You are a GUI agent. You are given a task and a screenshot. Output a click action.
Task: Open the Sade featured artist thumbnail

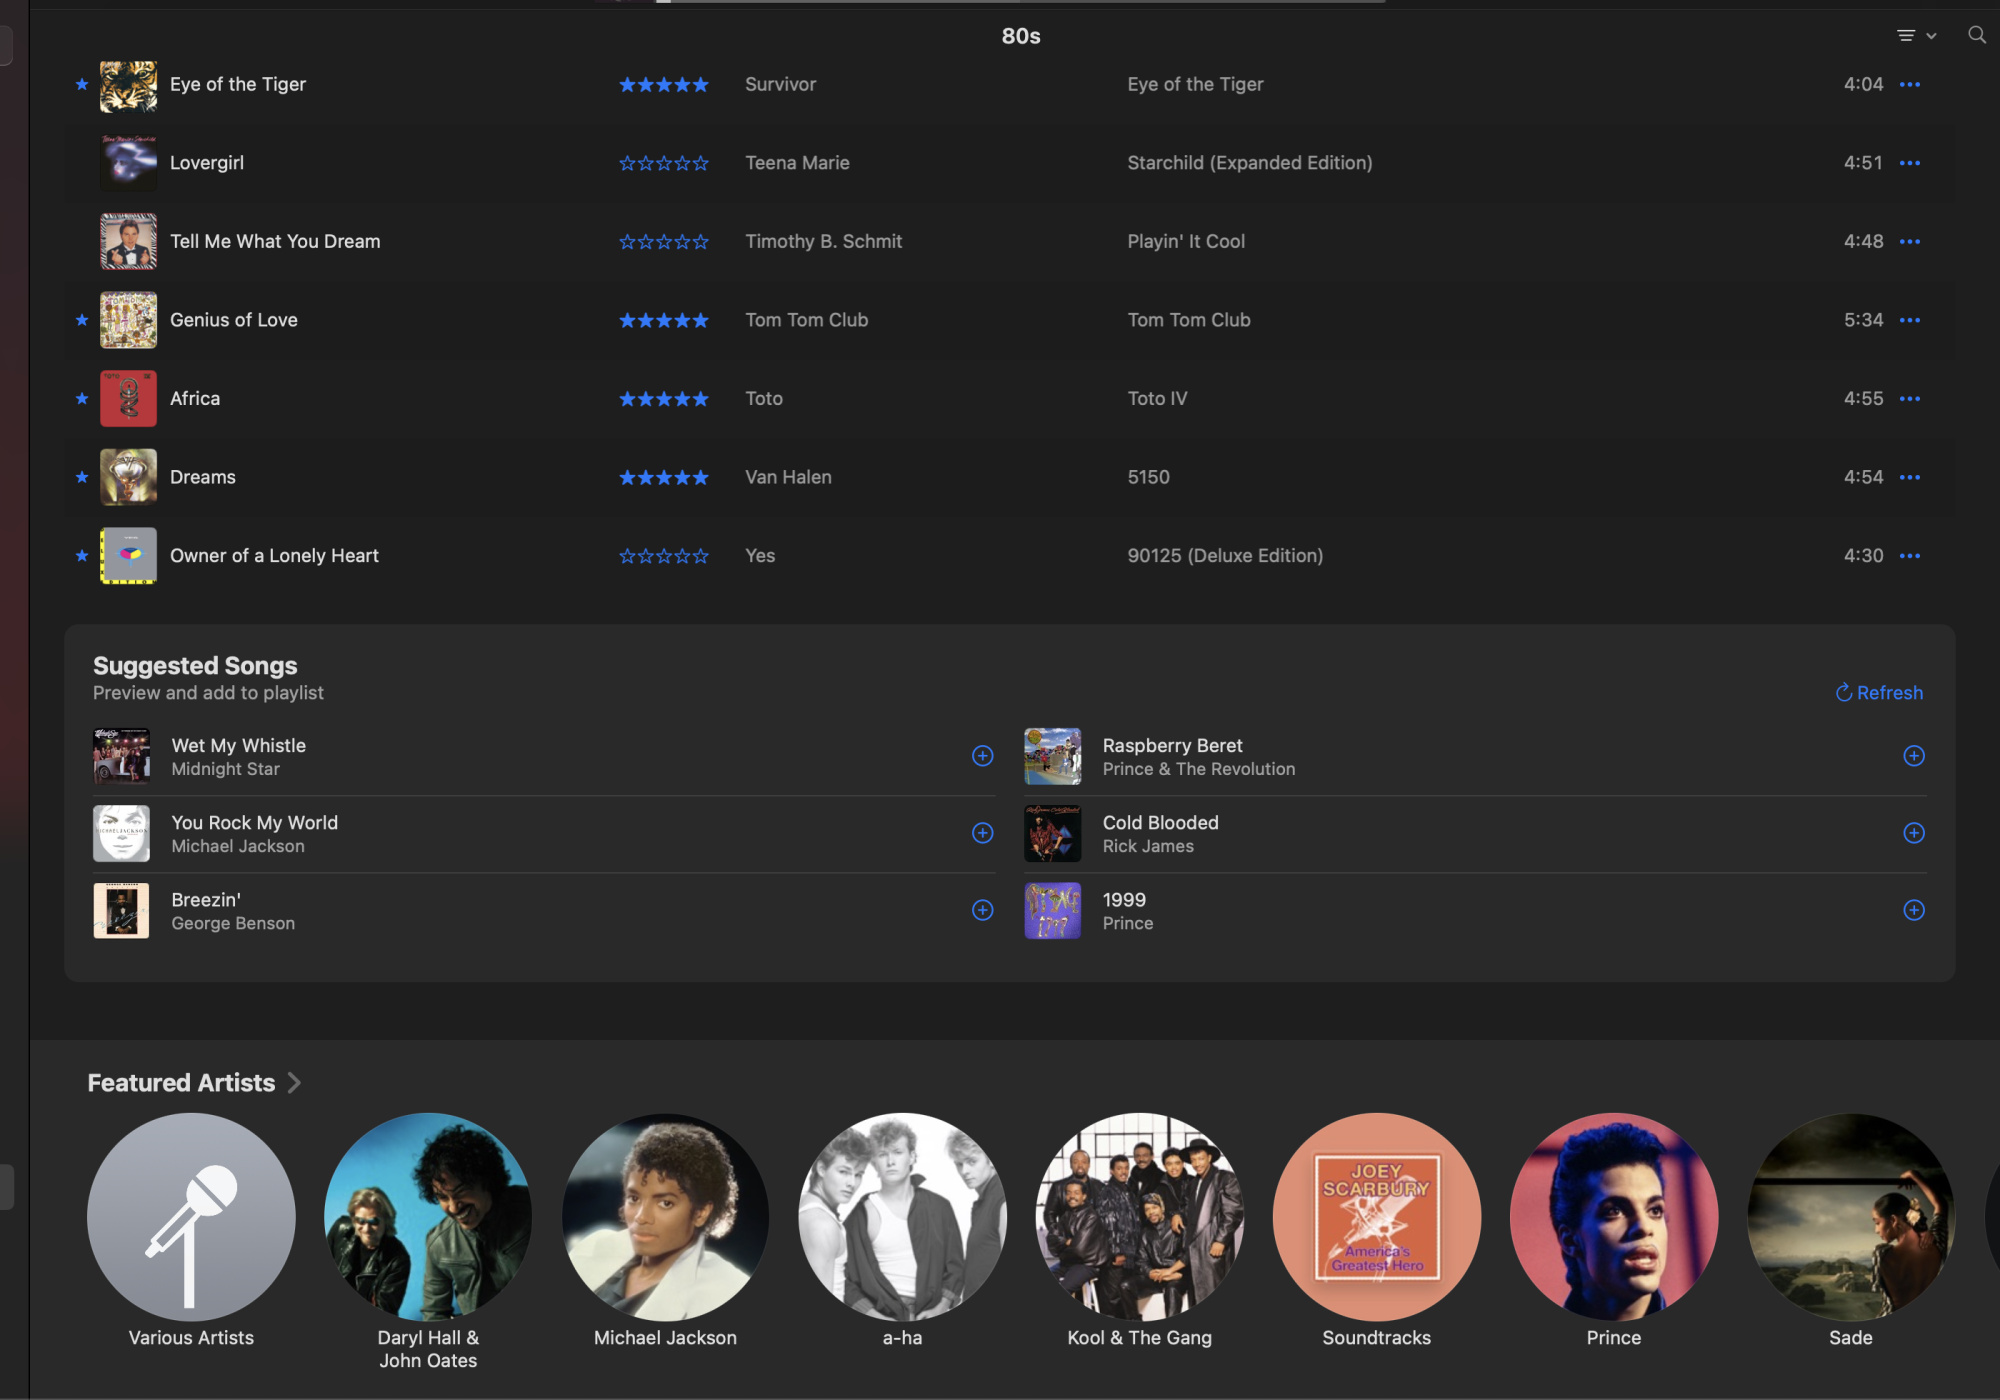tap(1849, 1217)
